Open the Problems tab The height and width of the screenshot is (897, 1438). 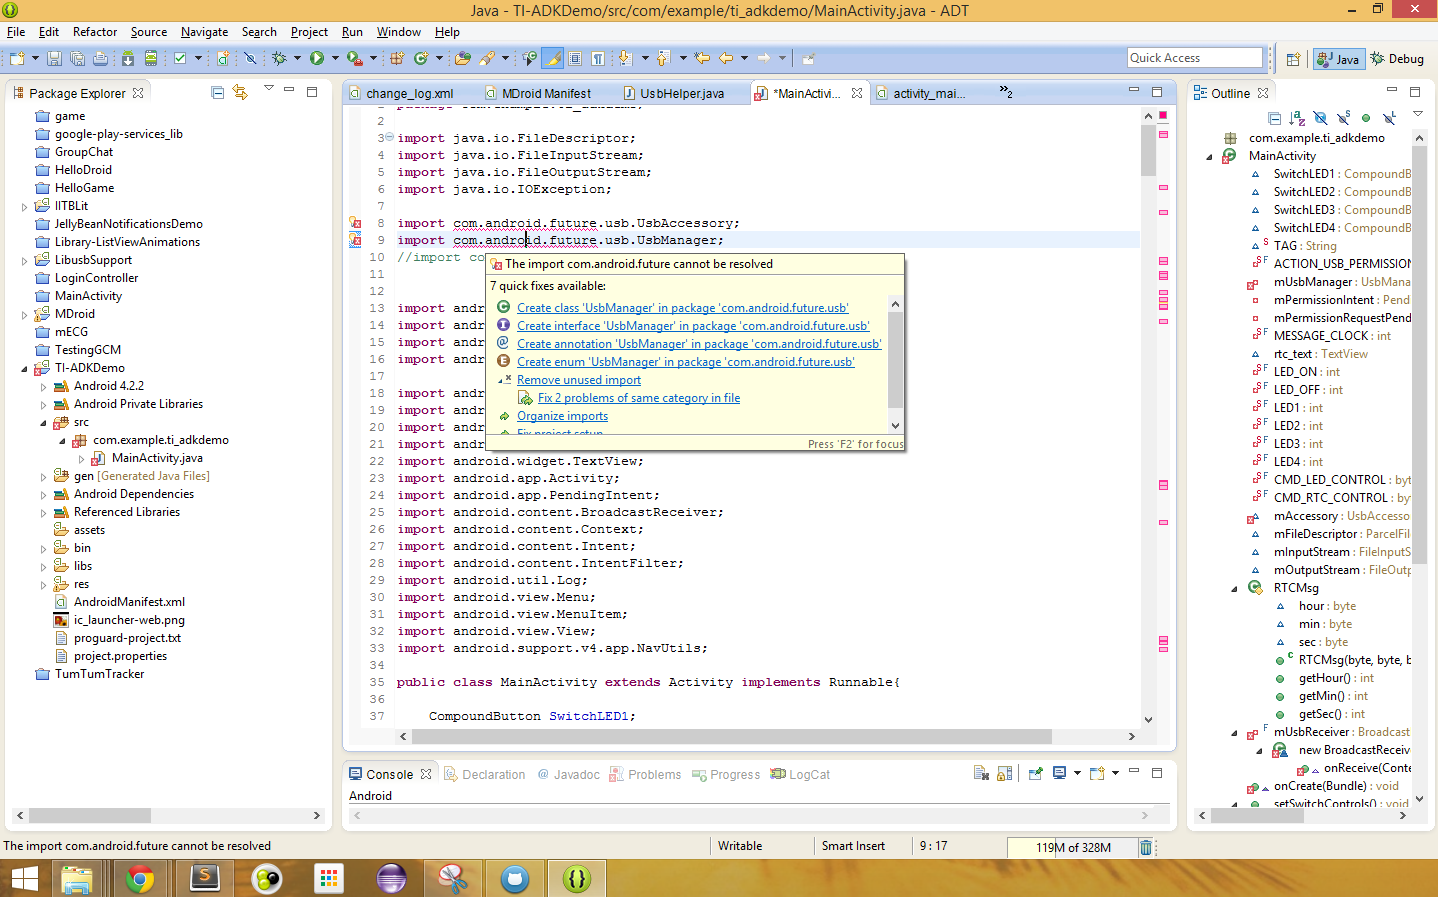tap(645, 775)
